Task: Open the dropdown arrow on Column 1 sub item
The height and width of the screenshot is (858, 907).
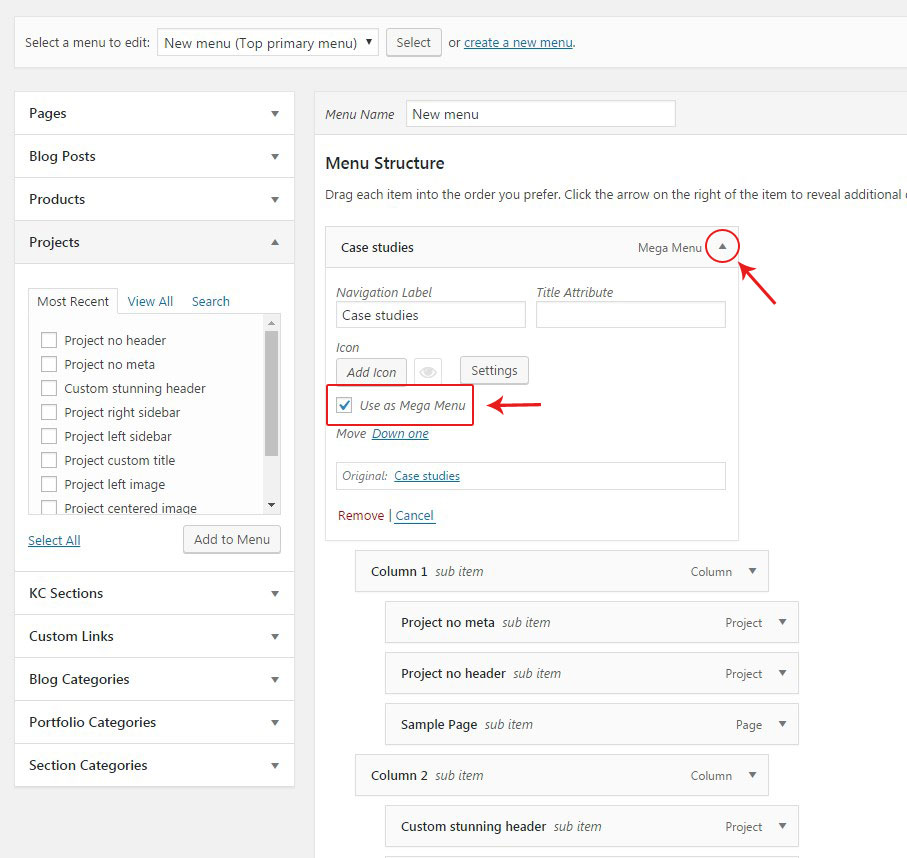Action: click(x=753, y=571)
